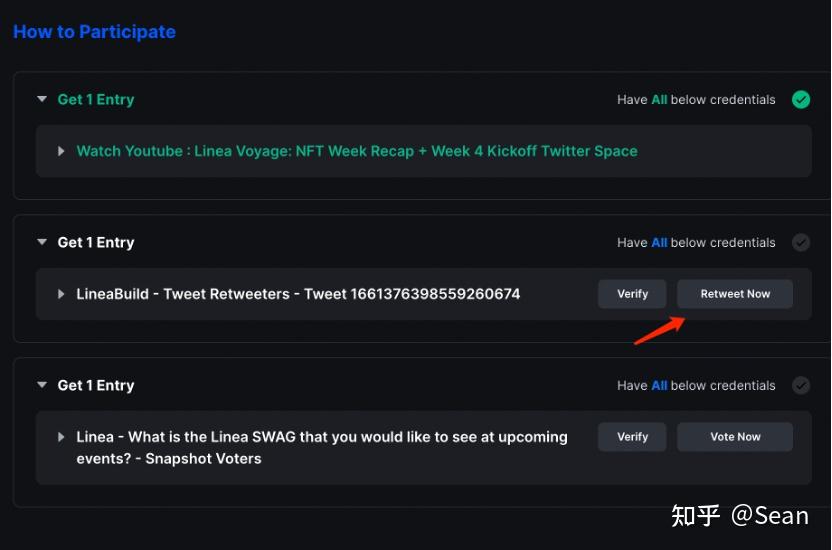Viewport: 832px width, 550px height.
Task: Collapse the second Get 1 Entry section
Action: pyautogui.click(x=42, y=242)
